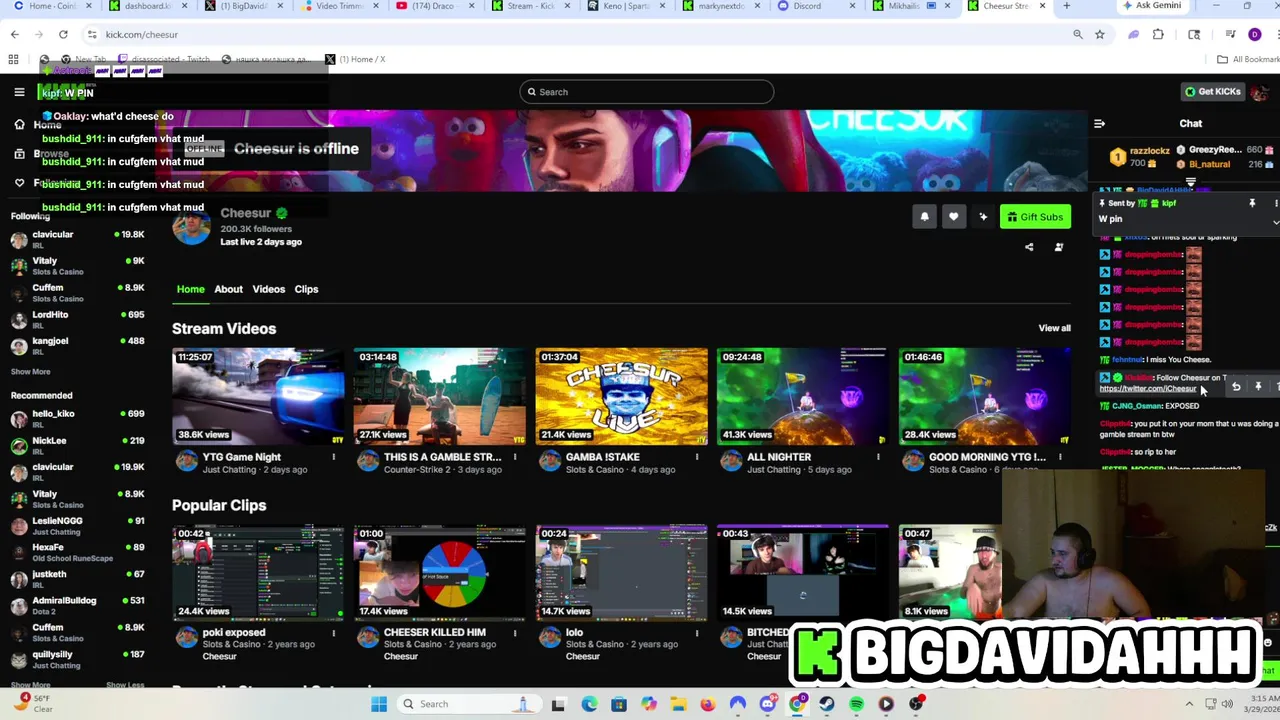1280x720 pixels.
Task: Open the CHEESER KILLED HIM clip thumbnail
Action: pyautogui.click(x=439, y=573)
